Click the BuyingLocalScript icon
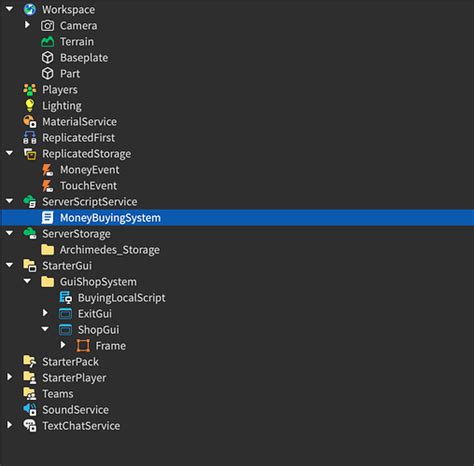Image resolution: width=474 pixels, height=466 pixels. click(x=65, y=298)
